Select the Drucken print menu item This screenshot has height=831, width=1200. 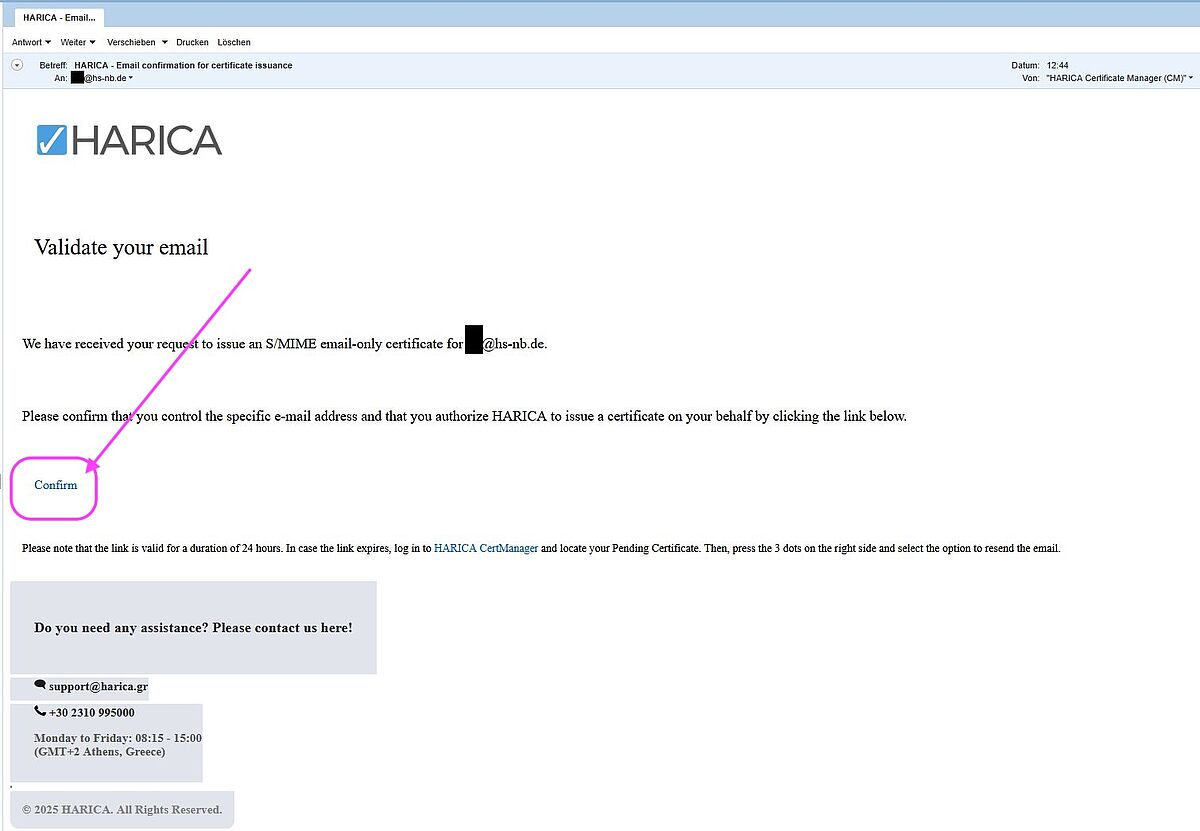click(192, 42)
